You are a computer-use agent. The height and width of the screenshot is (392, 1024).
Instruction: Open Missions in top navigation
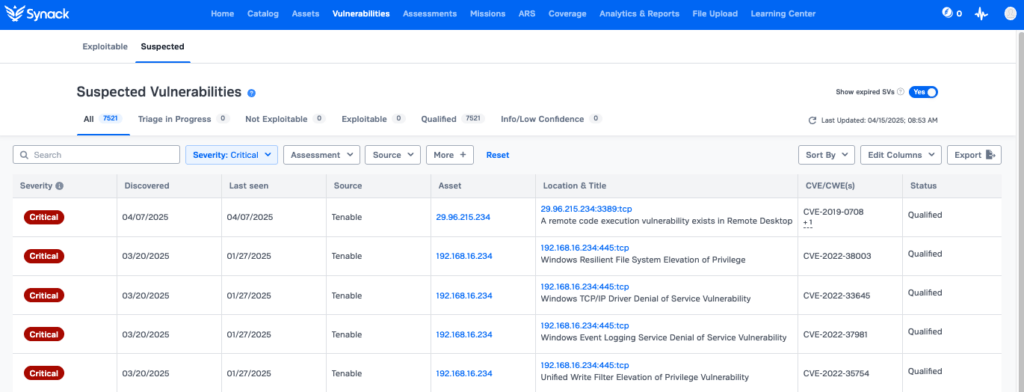pyautogui.click(x=488, y=14)
